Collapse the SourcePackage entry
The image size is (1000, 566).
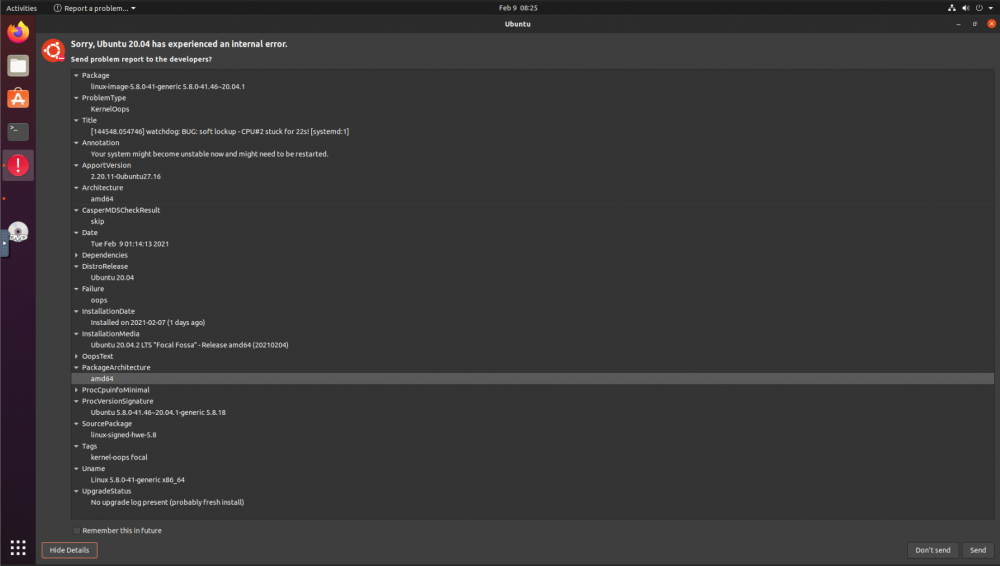point(77,424)
